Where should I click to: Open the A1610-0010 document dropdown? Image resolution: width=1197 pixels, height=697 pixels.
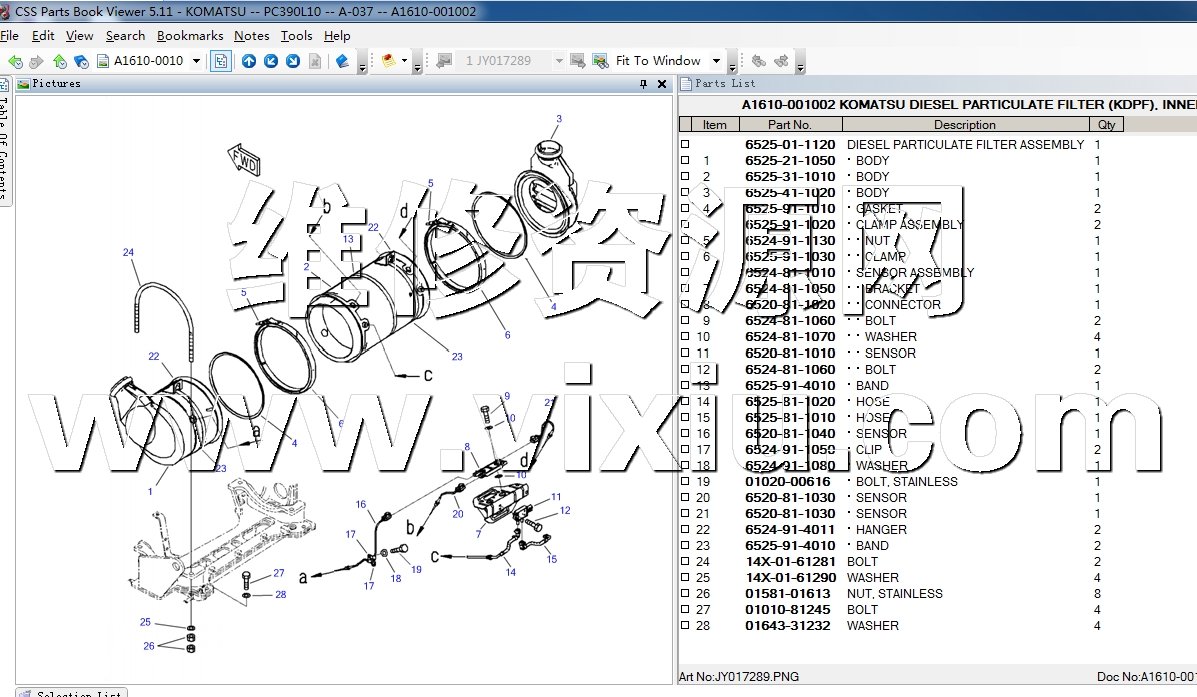pos(196,61)
